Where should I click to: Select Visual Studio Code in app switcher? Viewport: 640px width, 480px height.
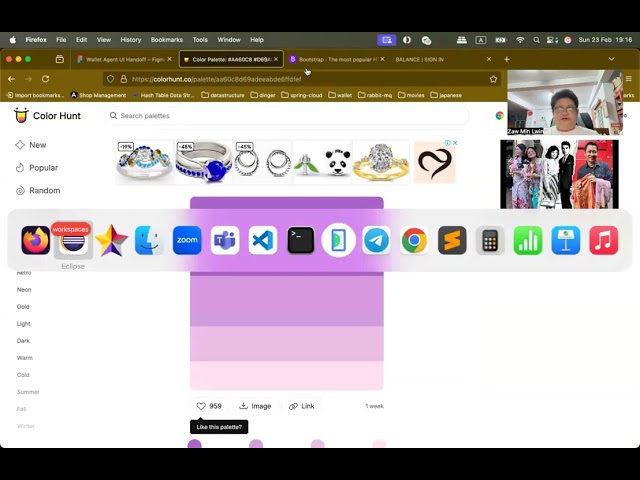pyautogui.click(x=263, y=240)
